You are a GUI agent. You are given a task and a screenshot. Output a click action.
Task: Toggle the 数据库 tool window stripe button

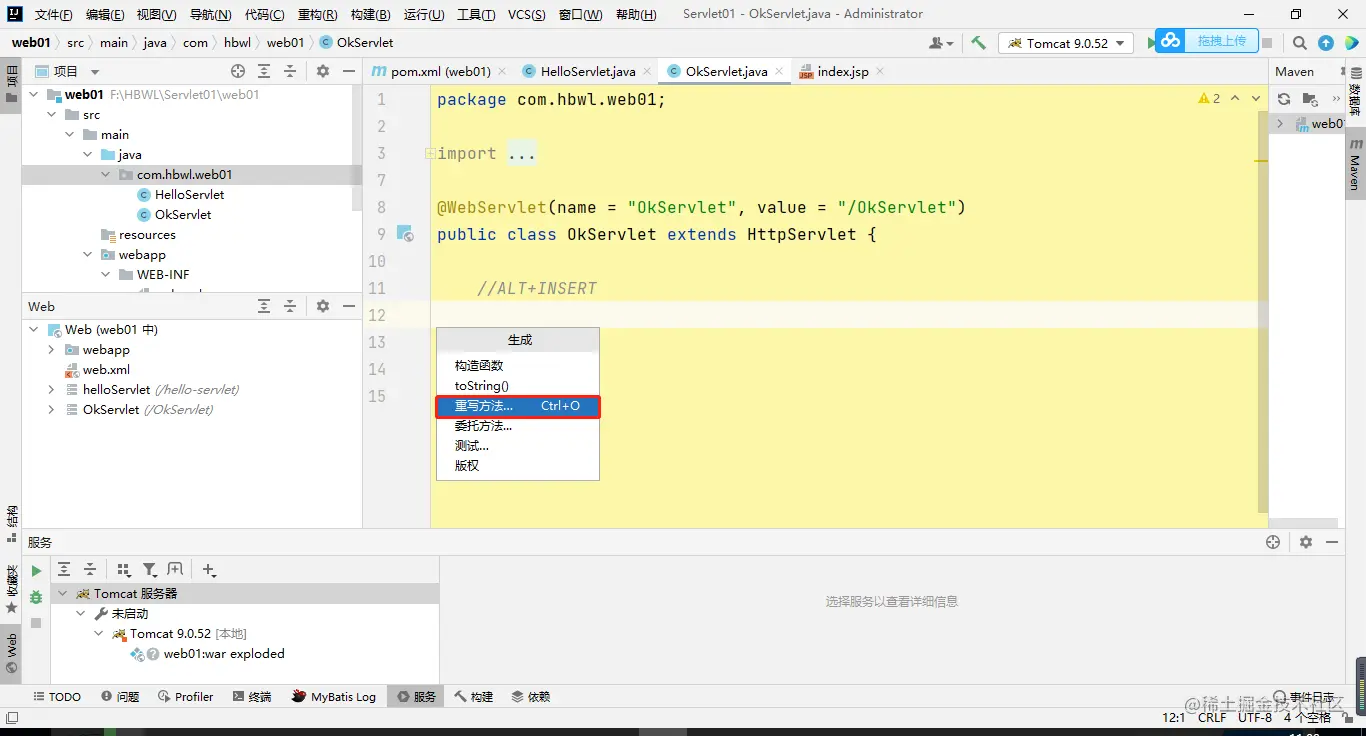pos(1355,92)
